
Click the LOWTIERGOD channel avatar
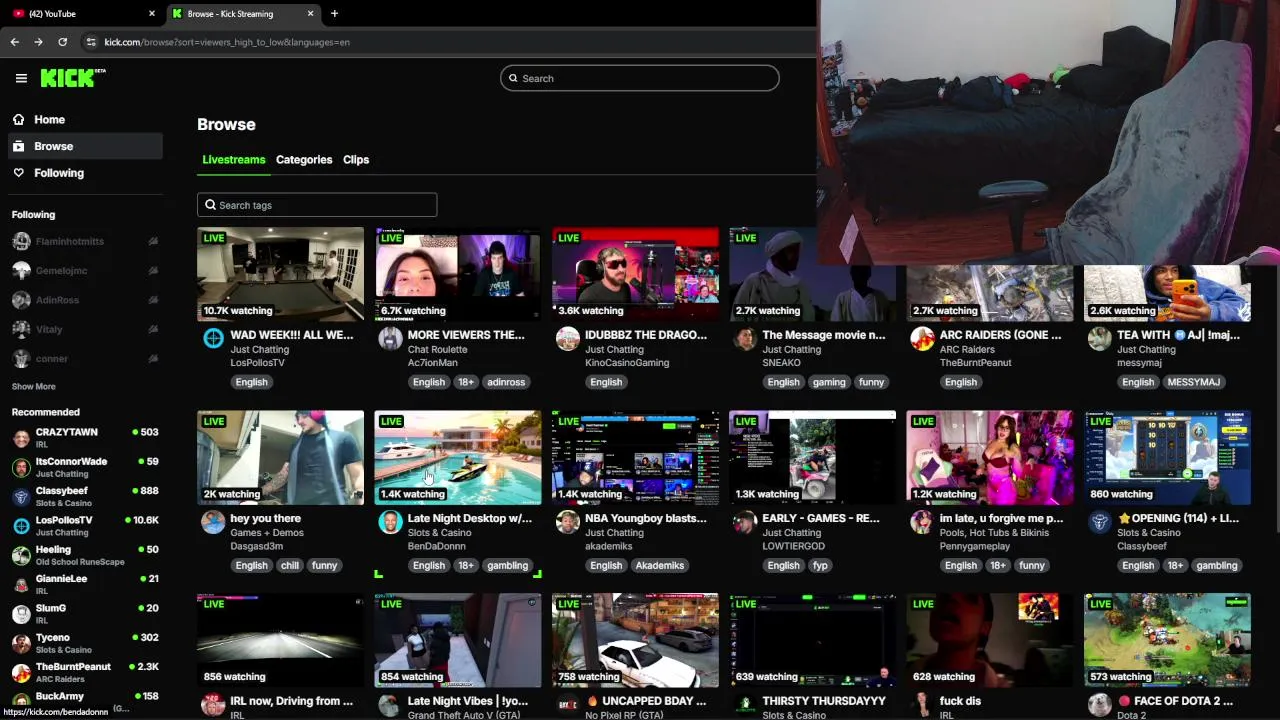click(745, 522)
